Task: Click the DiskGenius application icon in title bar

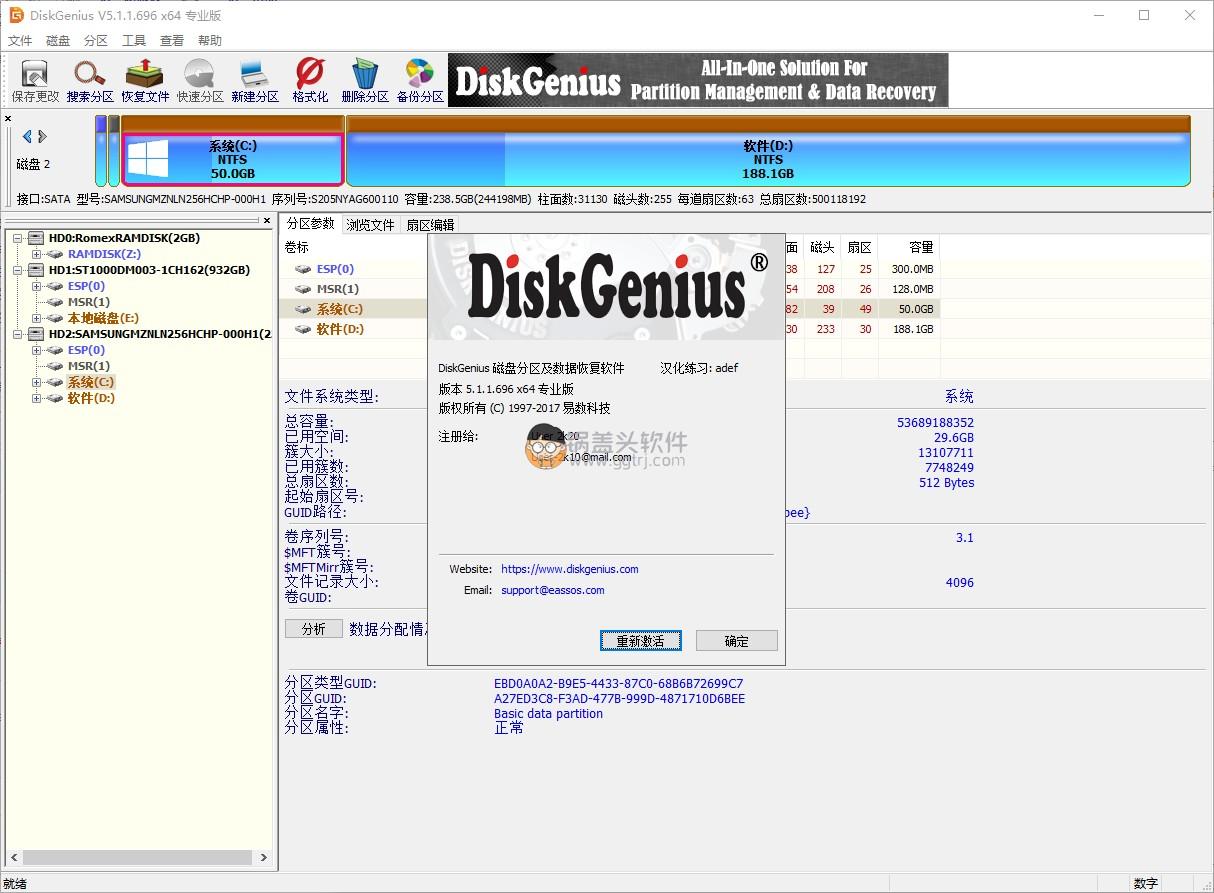Action: click(15, 15)
